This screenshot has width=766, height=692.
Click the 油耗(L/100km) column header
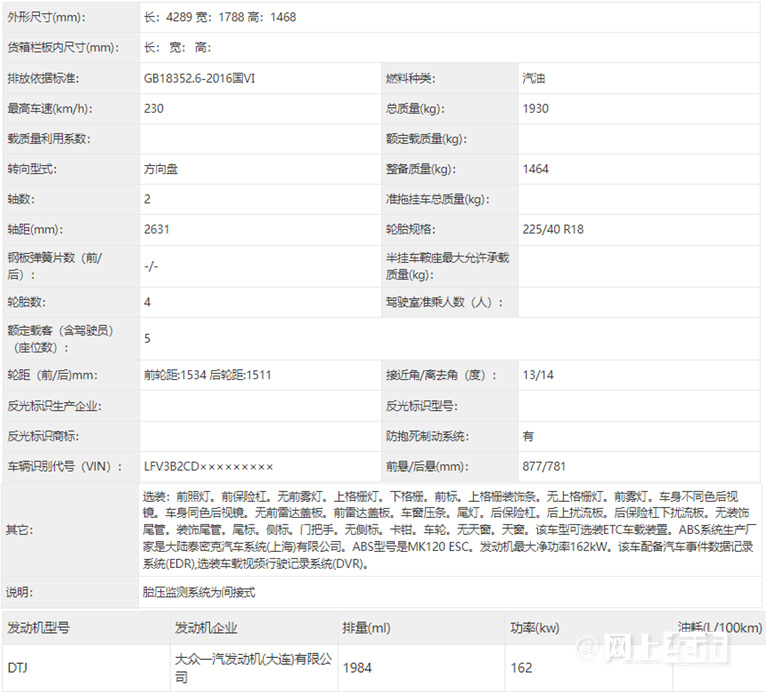click(x=720, y=628)
